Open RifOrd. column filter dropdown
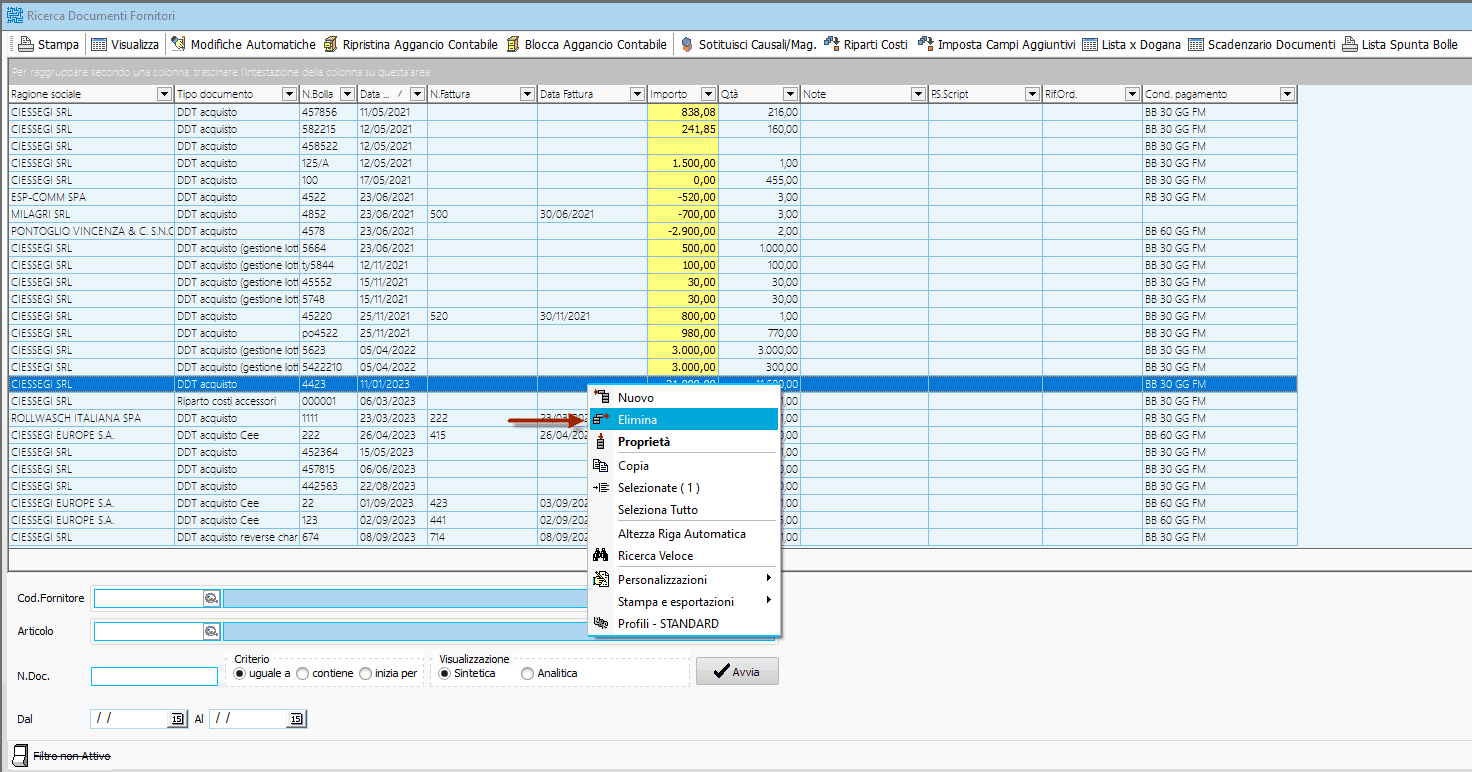 pos(1132,94)
